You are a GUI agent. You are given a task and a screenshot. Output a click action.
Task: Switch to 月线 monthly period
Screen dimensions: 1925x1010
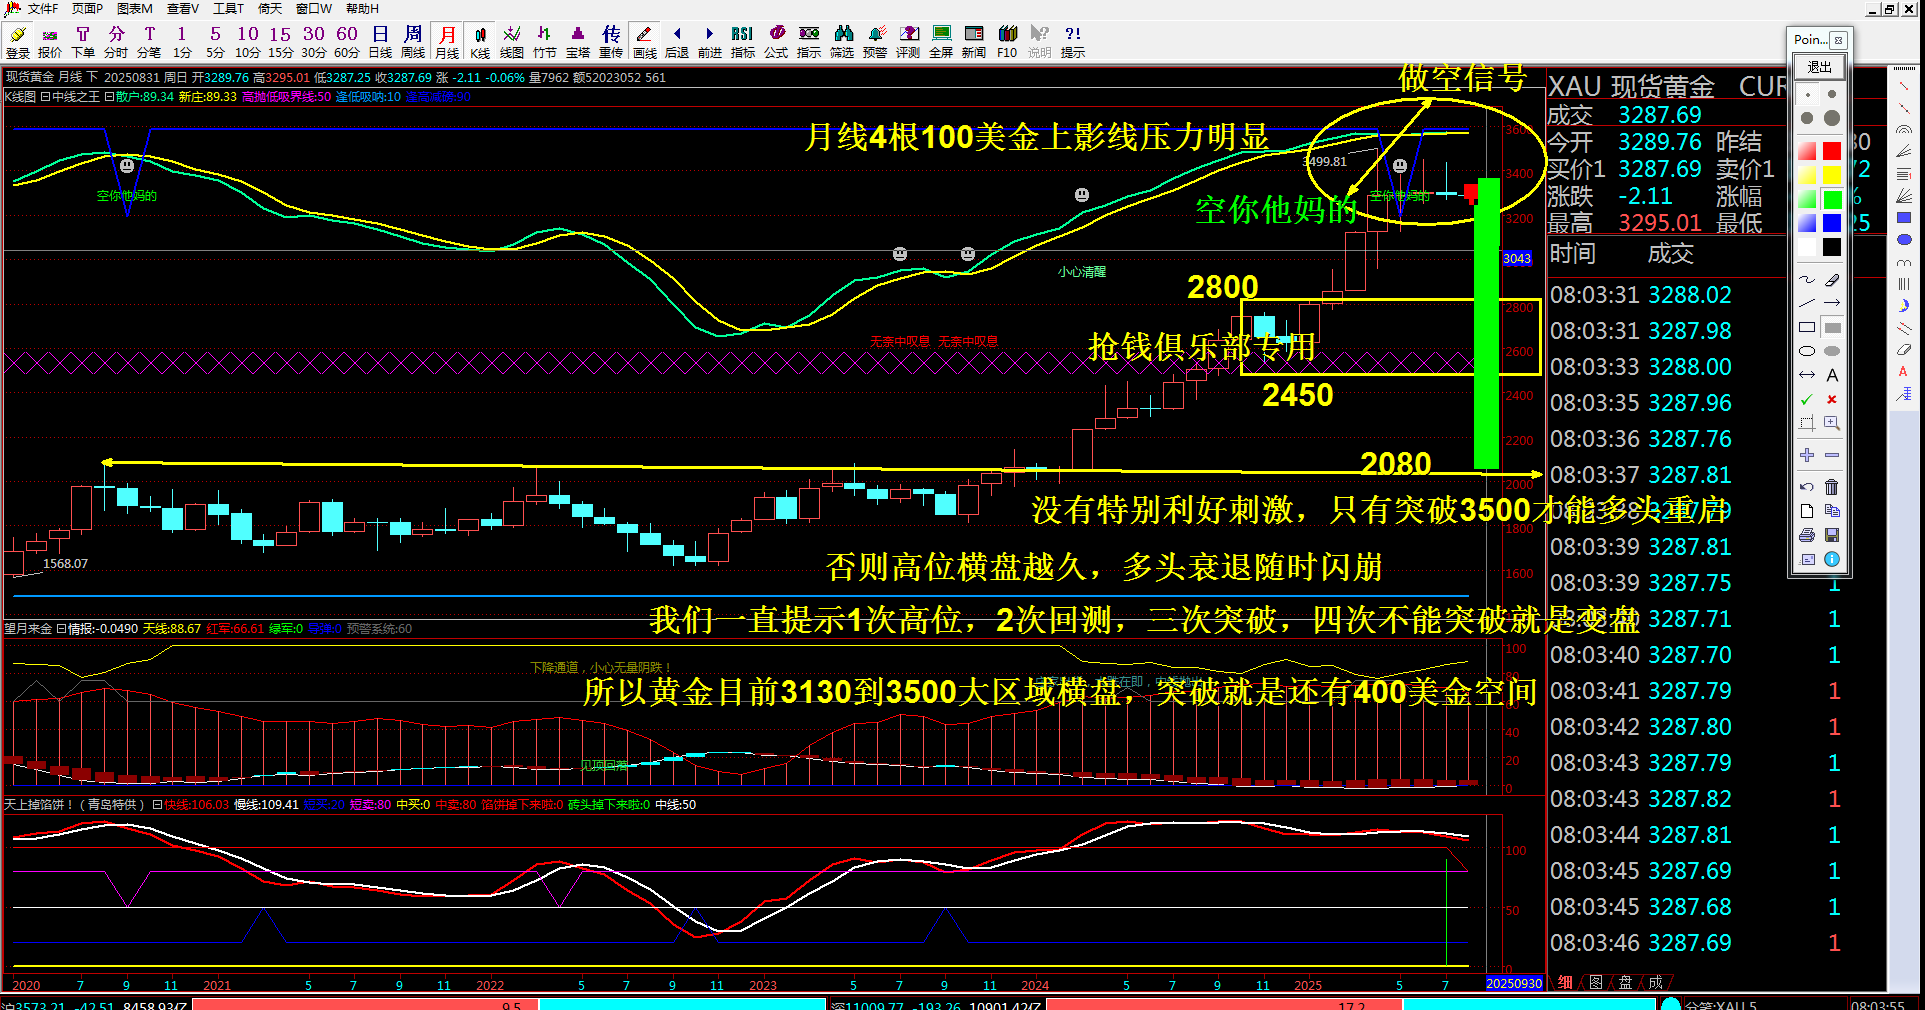[x=447, y=42]
